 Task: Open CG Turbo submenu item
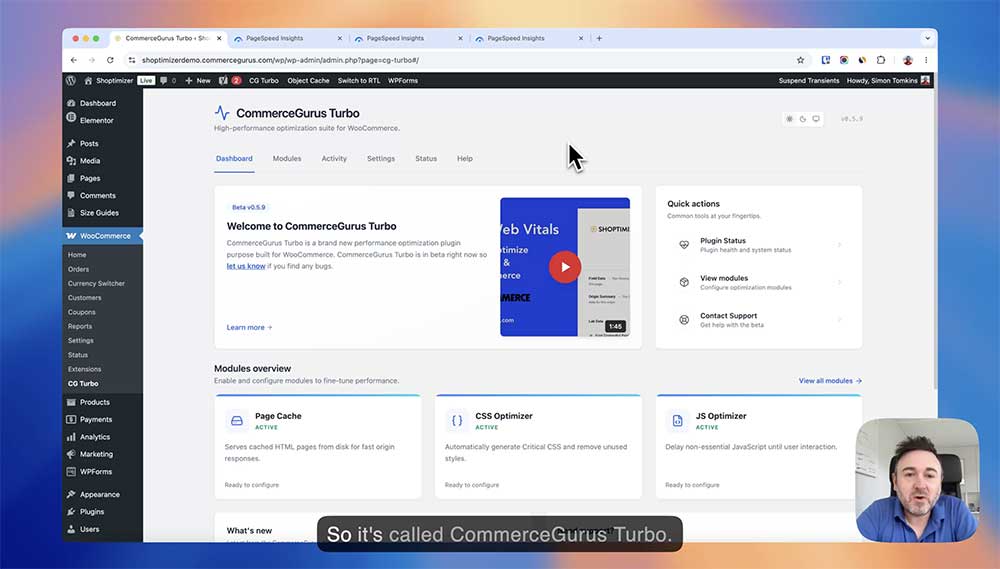pos(83,383)
